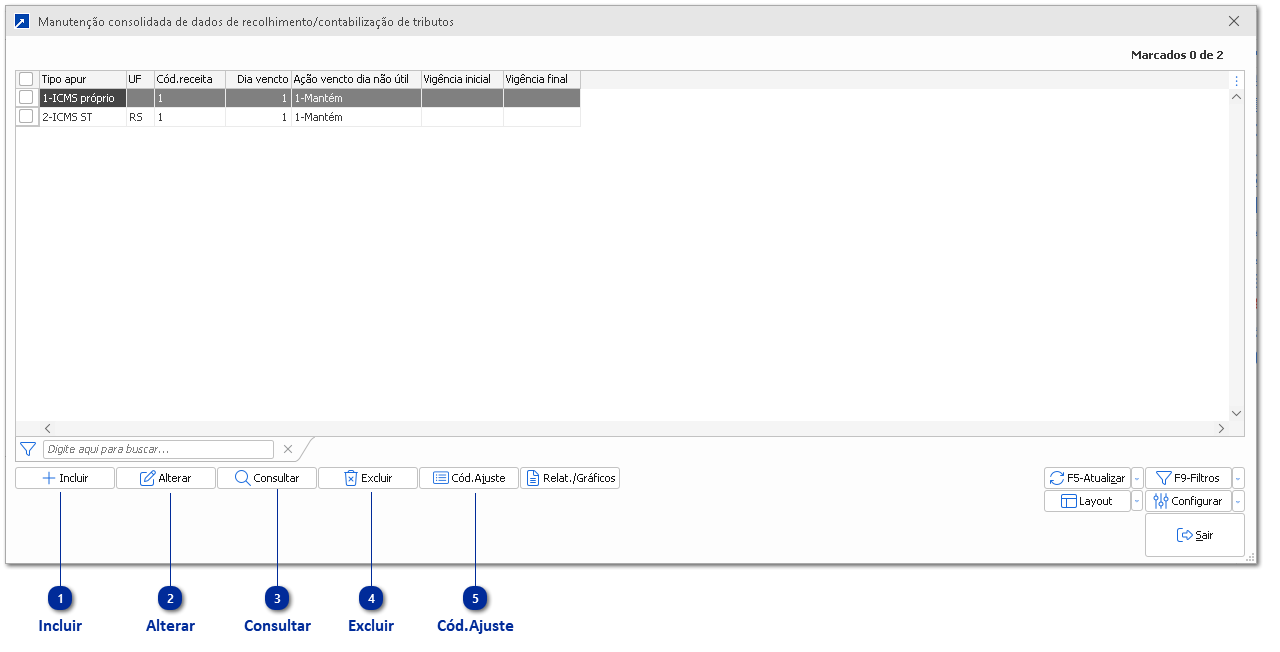
Task: Expand the Layout dropdown arrow
Action: point(1137,501)
